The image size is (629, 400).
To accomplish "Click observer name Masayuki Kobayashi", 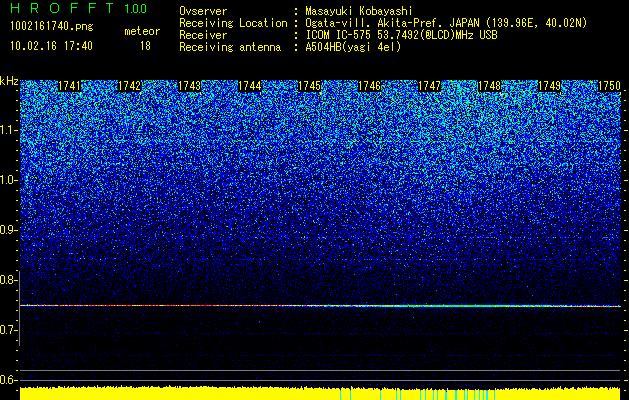I will point(359,11).
